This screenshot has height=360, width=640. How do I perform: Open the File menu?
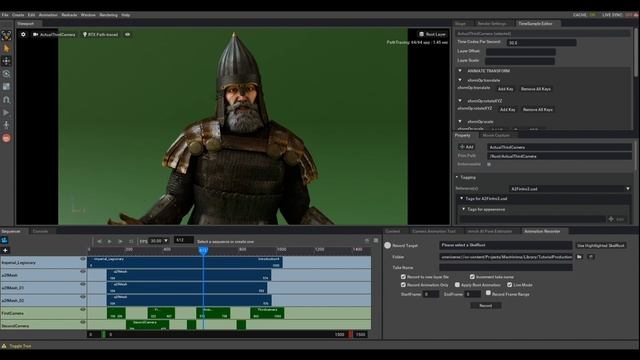click(5, 15)
